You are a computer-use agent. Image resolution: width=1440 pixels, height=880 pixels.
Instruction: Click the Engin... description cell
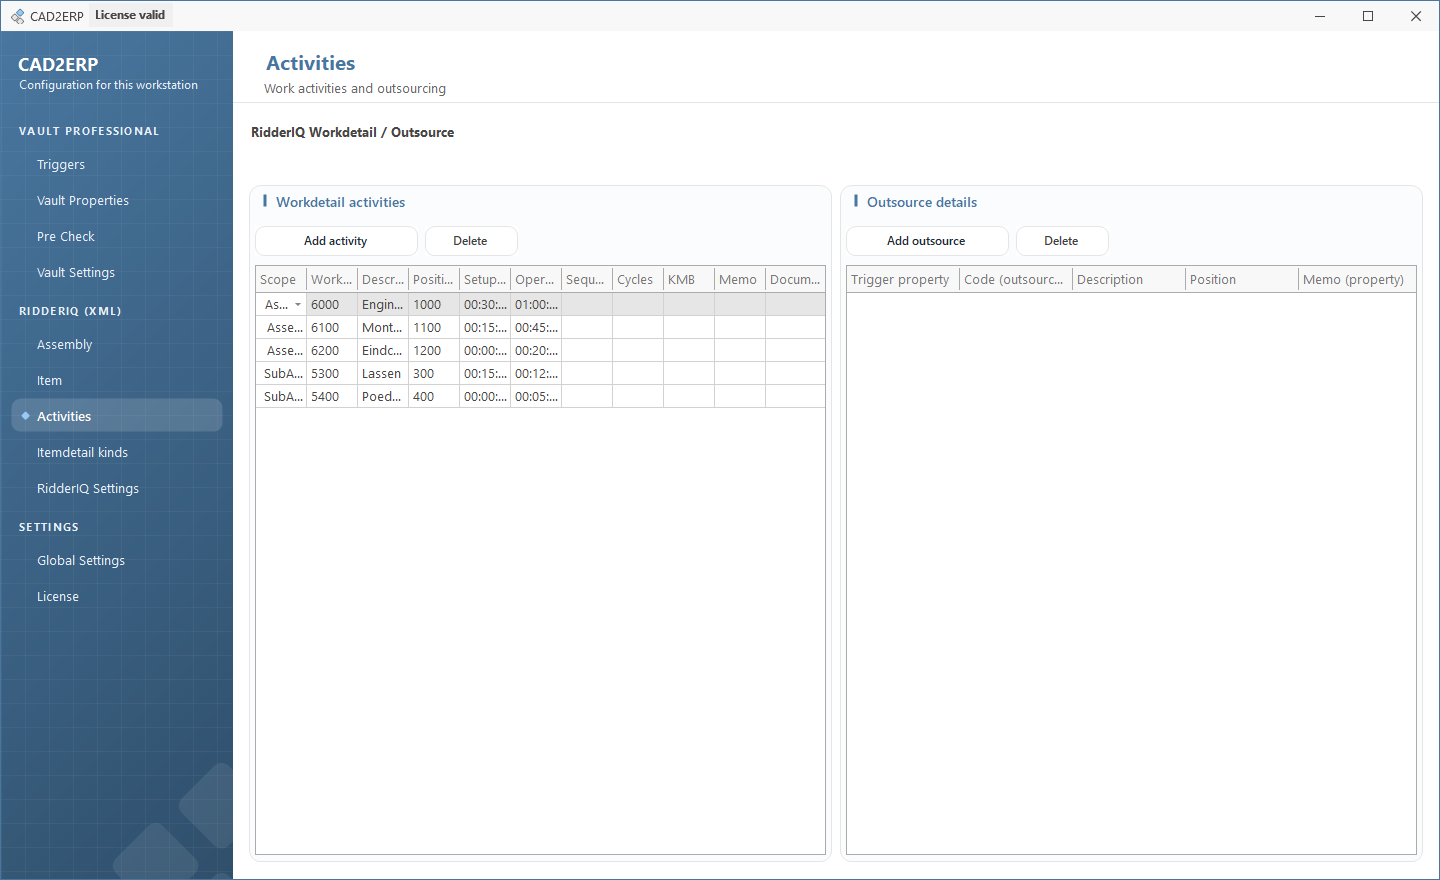[x=383, y=305]
